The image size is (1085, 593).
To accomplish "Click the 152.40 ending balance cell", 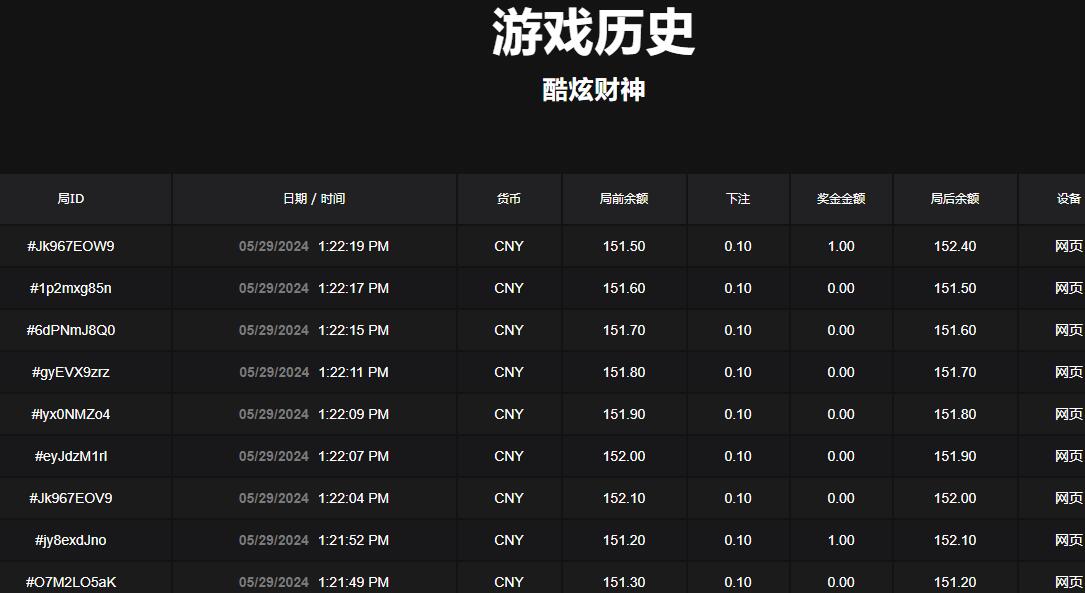I will [x=955, y=246].
